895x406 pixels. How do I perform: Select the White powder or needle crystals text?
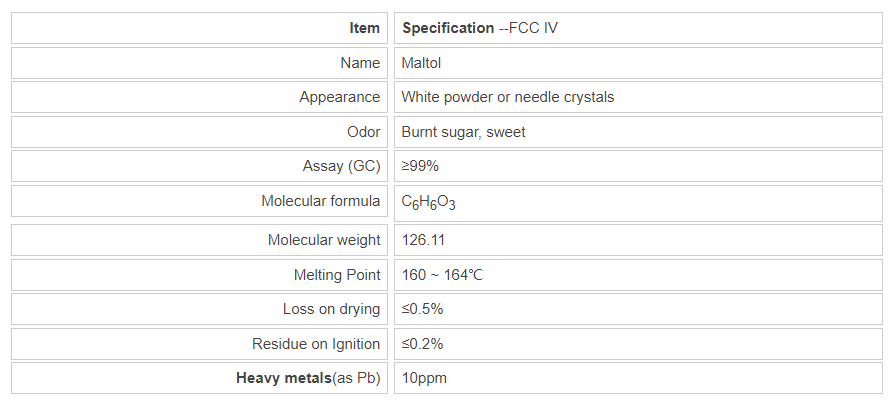pyautogui.click(x=508, y=97)
